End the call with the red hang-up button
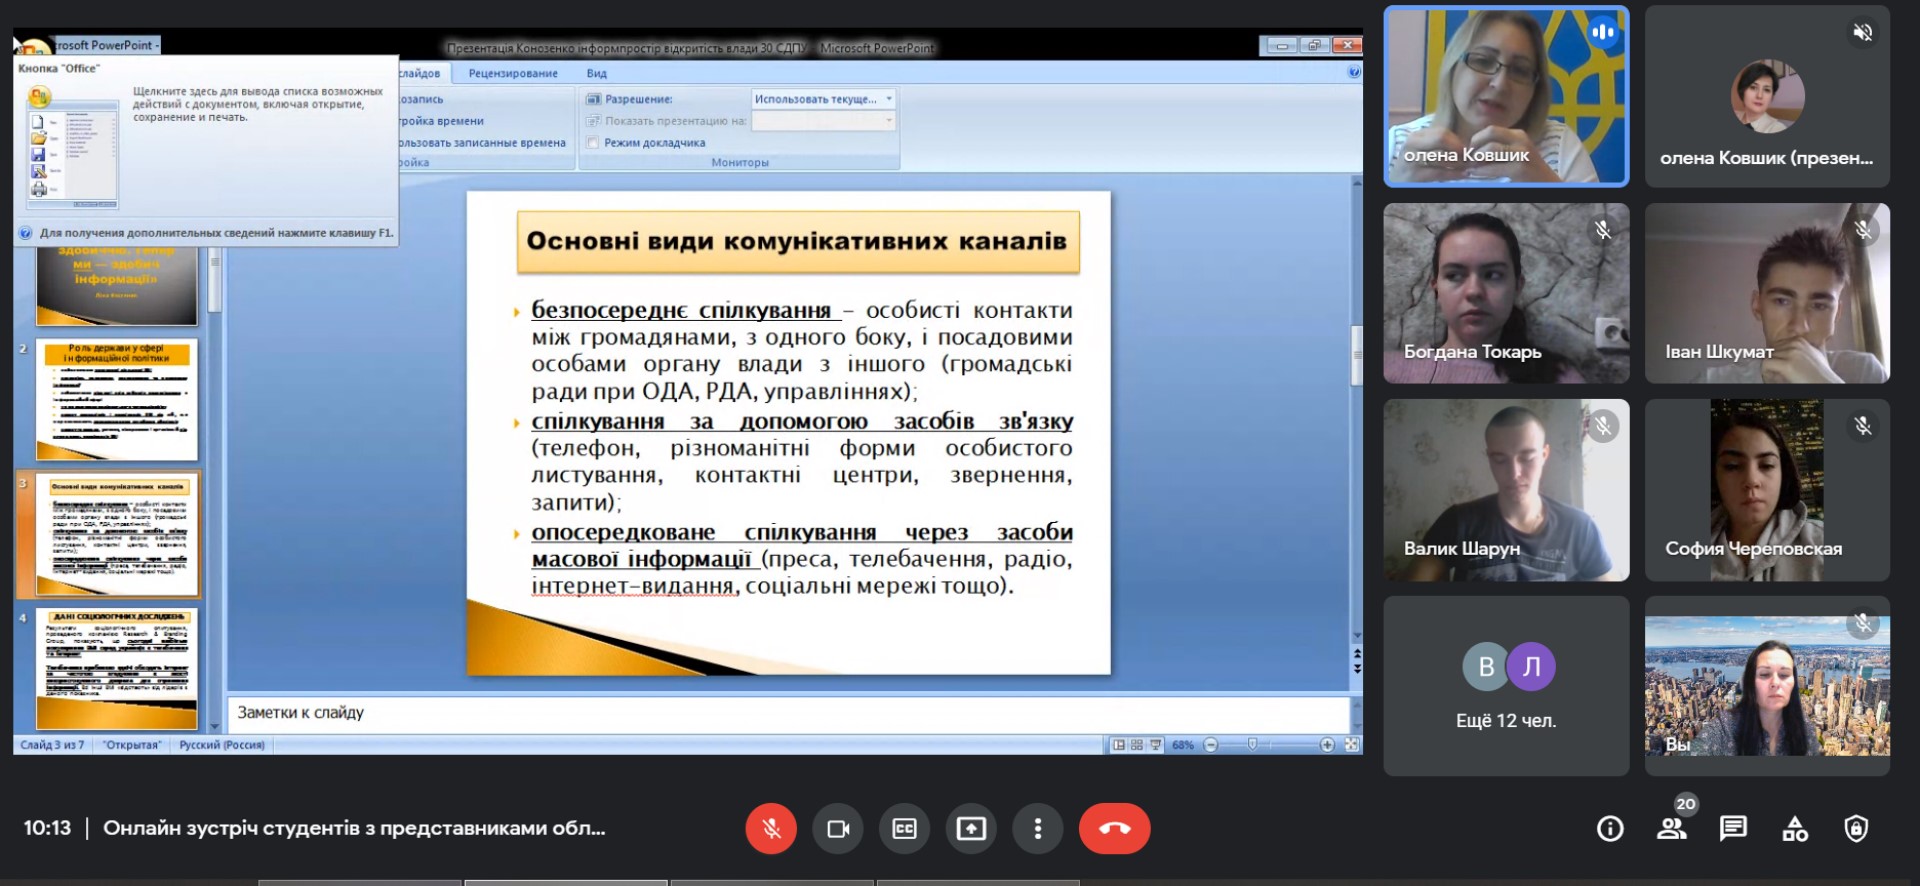Image resolution: width=1920 pixels, height=886 pixels. coord(1115,828)
